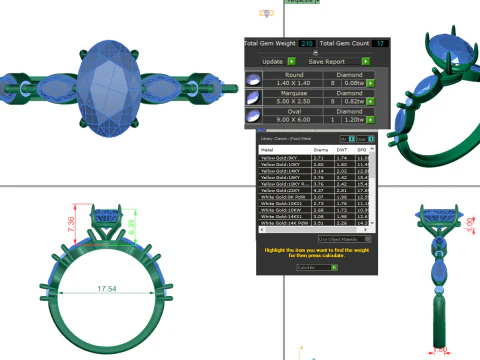This screenshot has width=480, height=360.
Task: Select the Yellow Gold 22KY row
Action: pos(314,190)
